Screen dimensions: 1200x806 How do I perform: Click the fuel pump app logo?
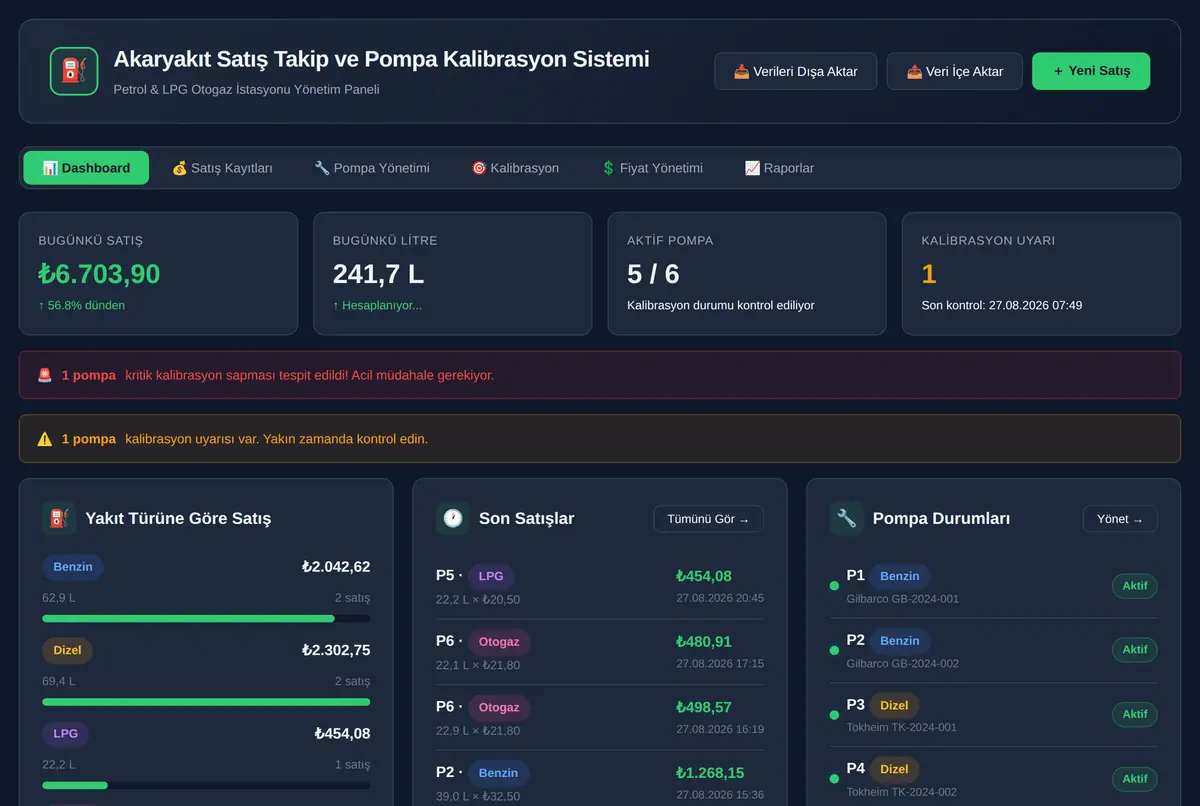pos(74,71)
